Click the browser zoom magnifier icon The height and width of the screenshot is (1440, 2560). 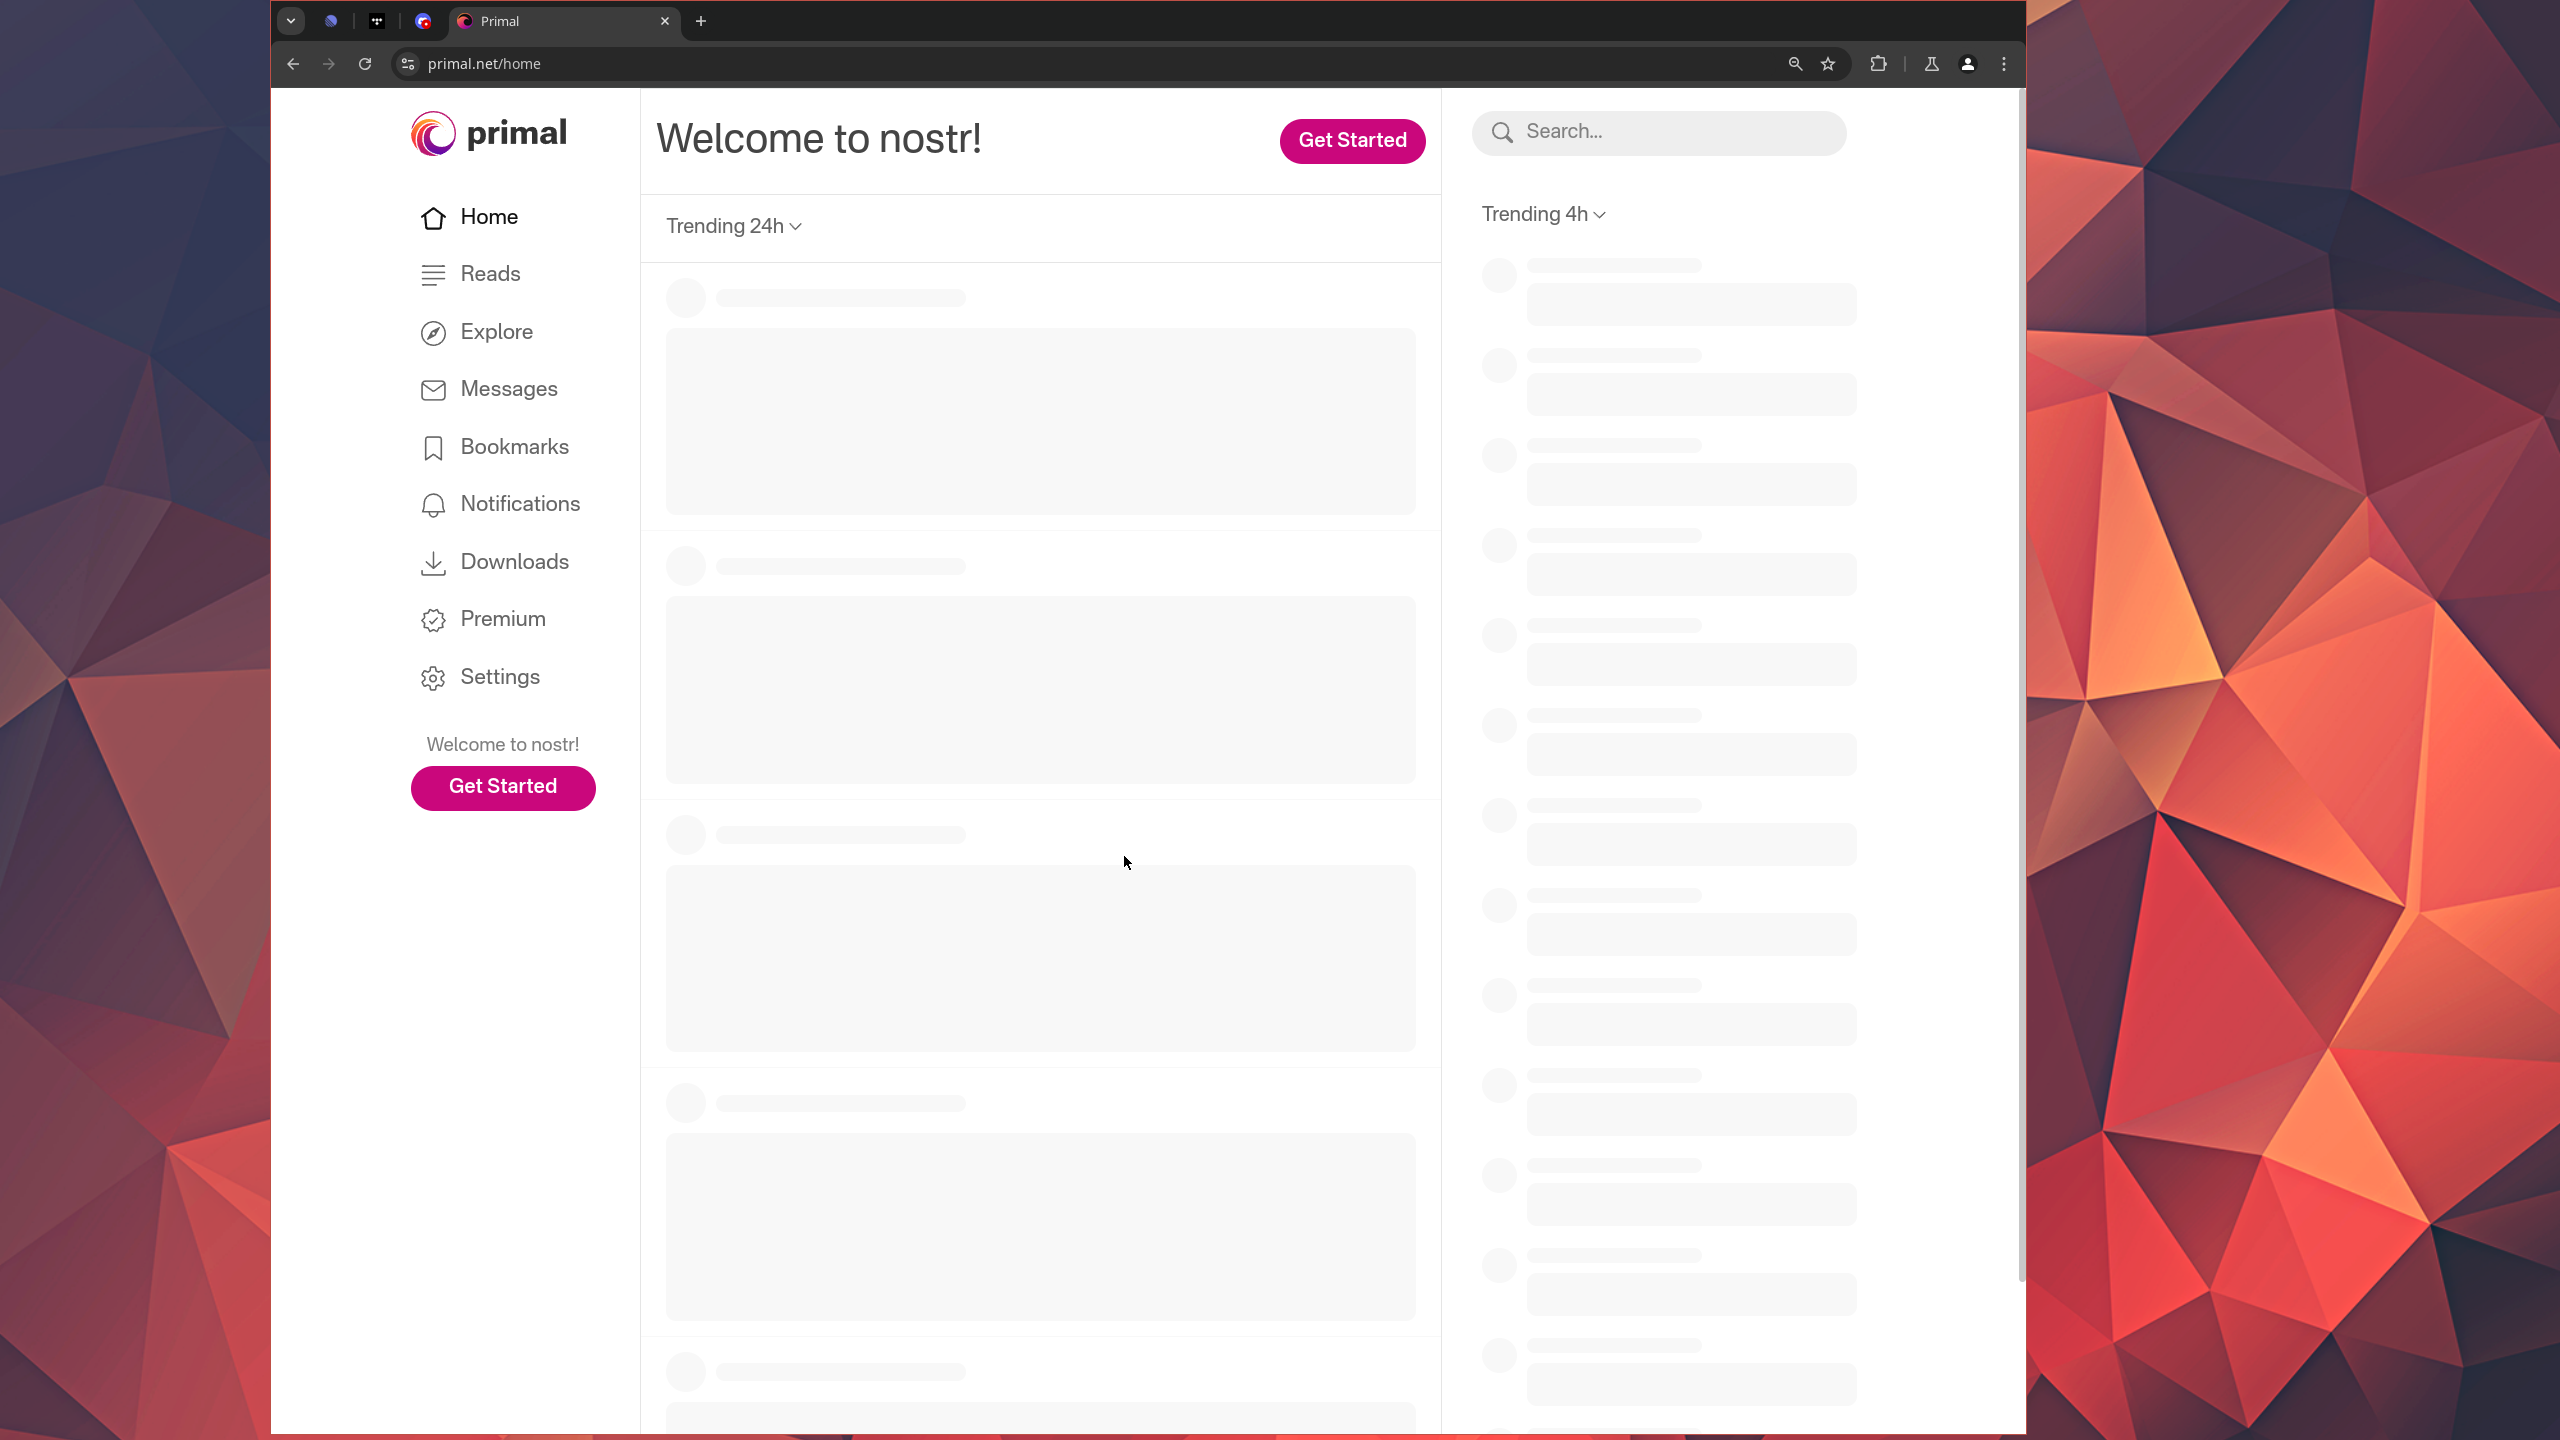pyautogui.click(x=1795, y=64)
